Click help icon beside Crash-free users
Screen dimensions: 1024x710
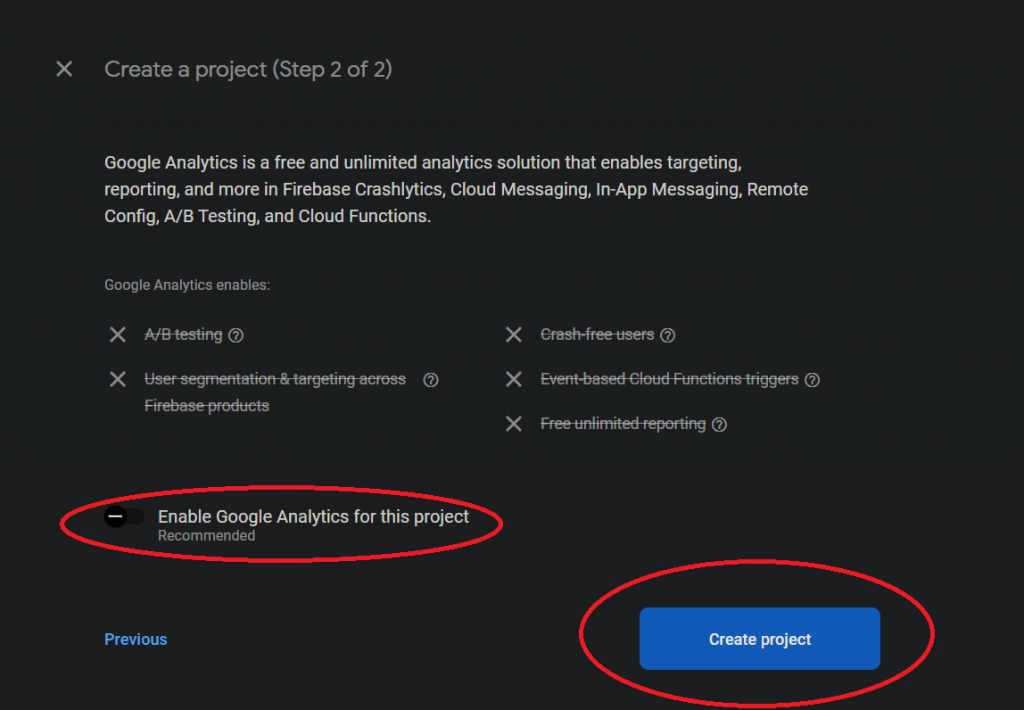click(x=668, y=335)
